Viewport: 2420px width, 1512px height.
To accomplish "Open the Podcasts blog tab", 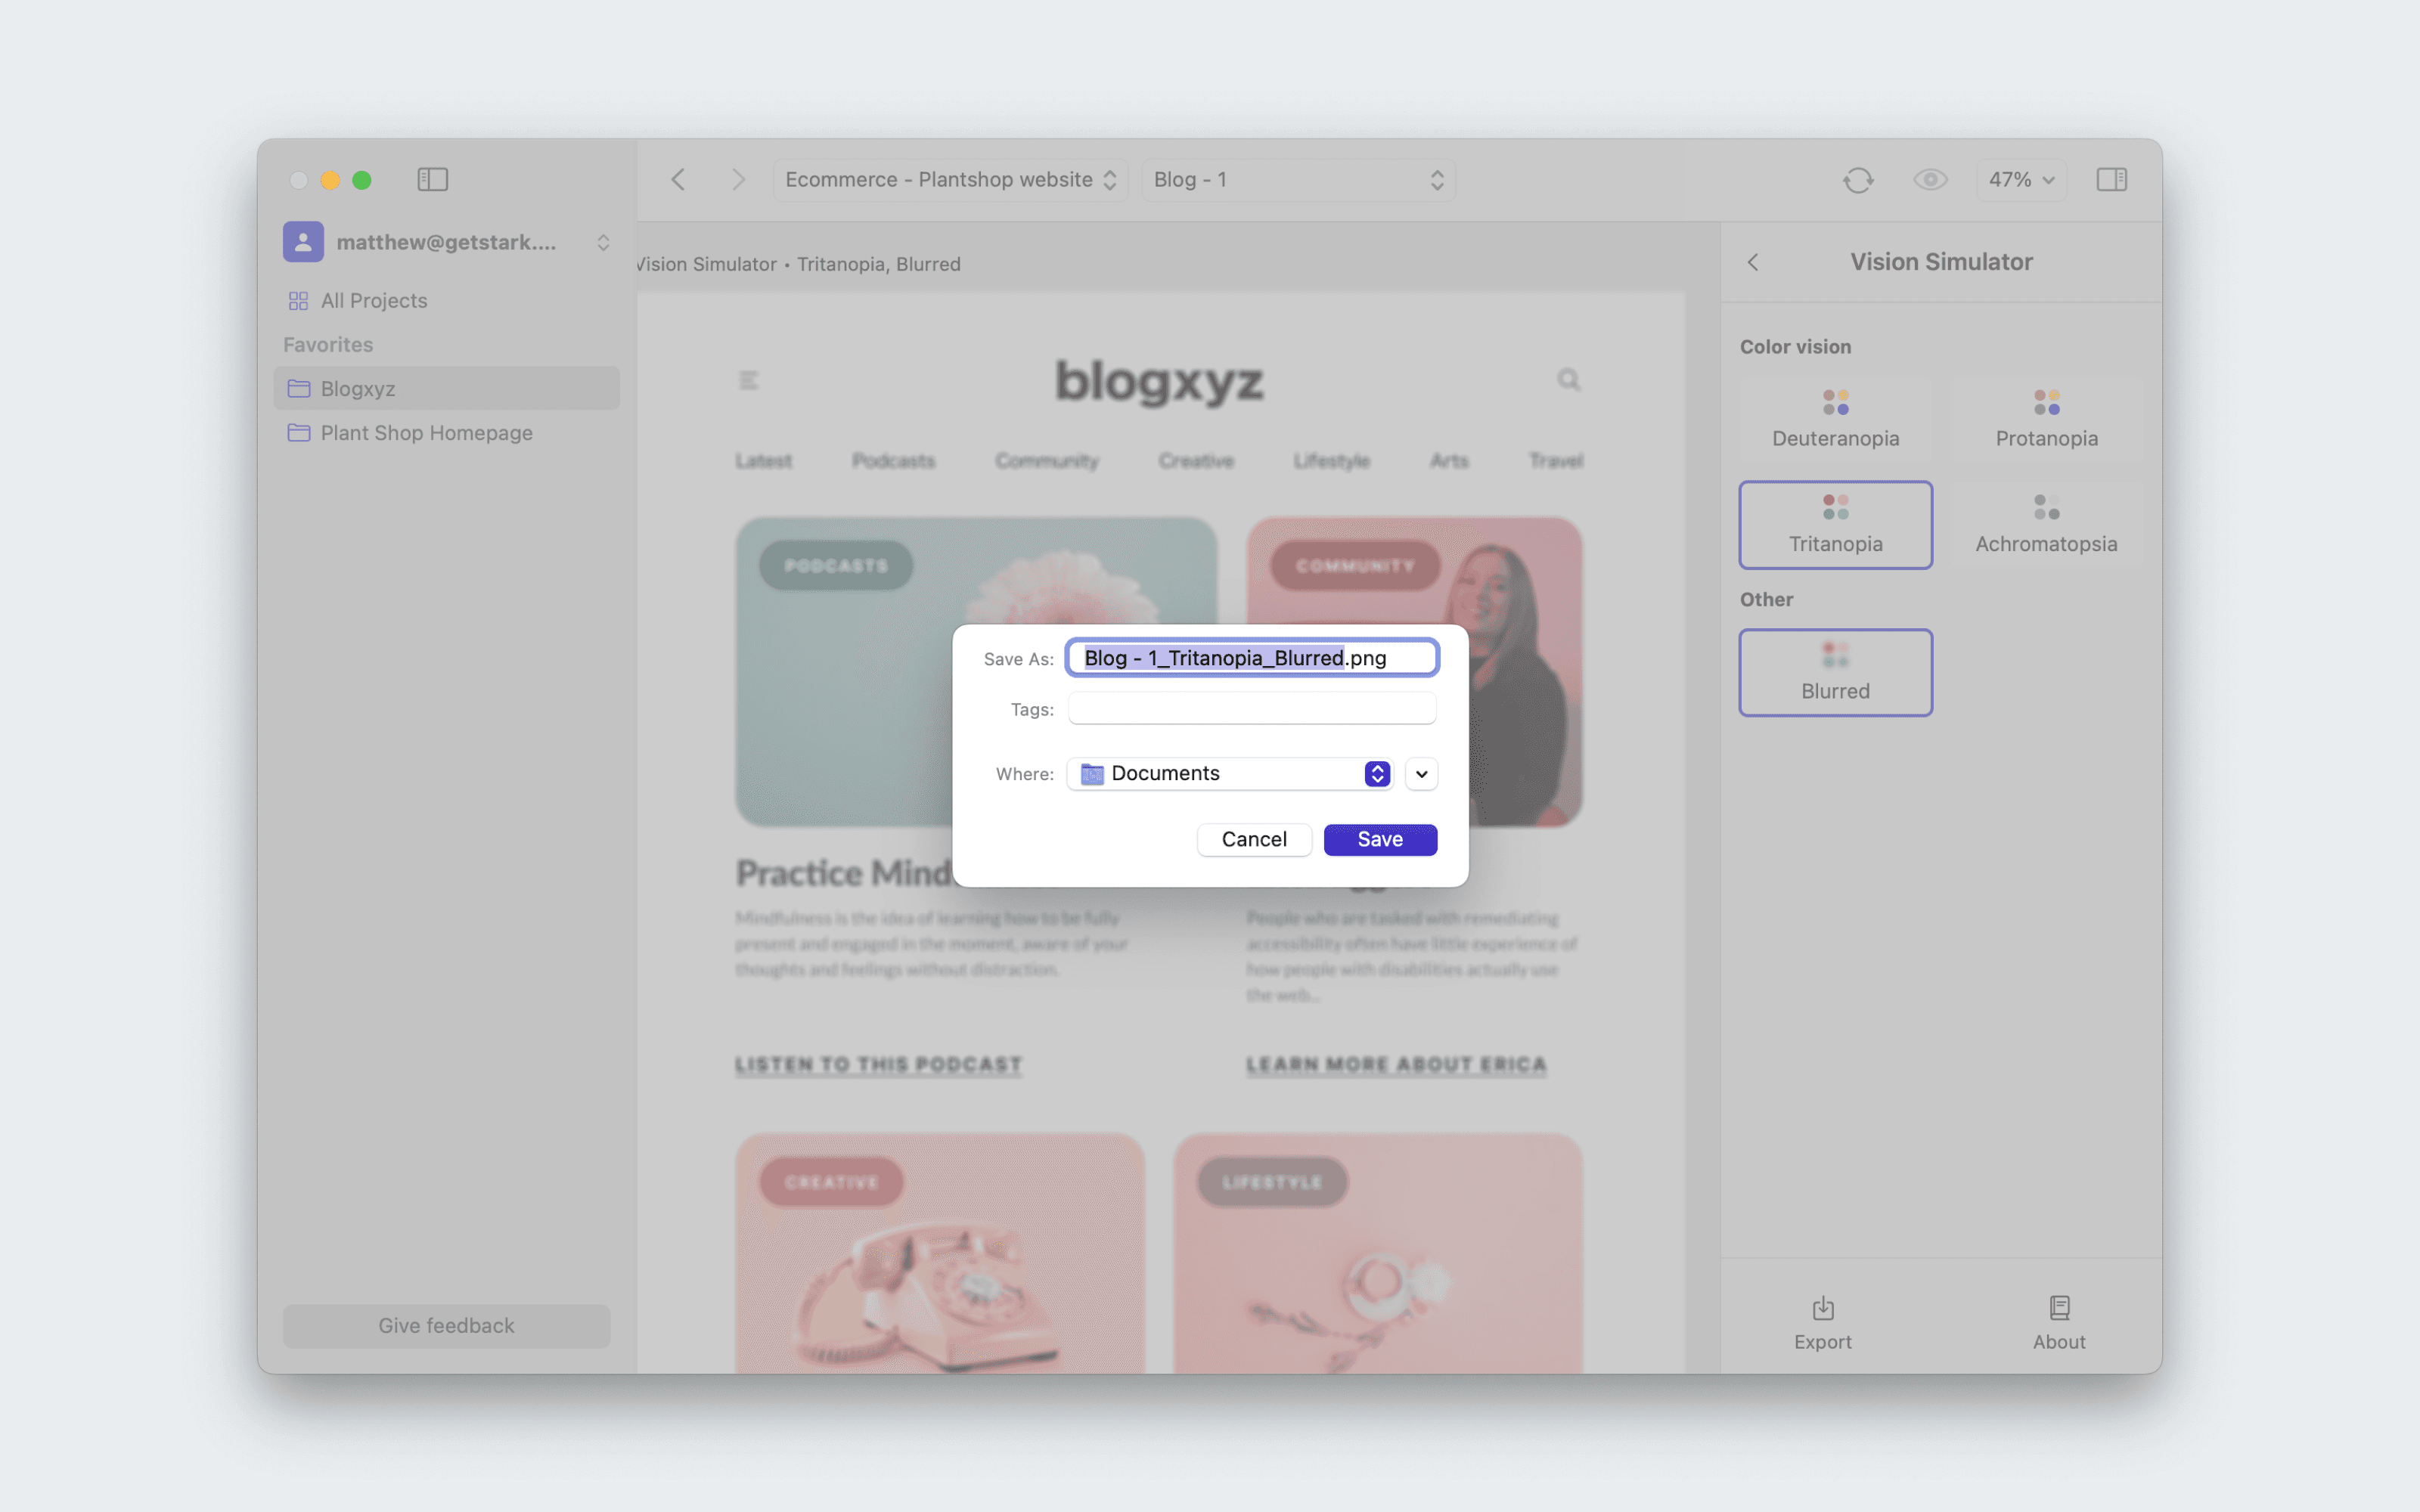I will 894,461.
